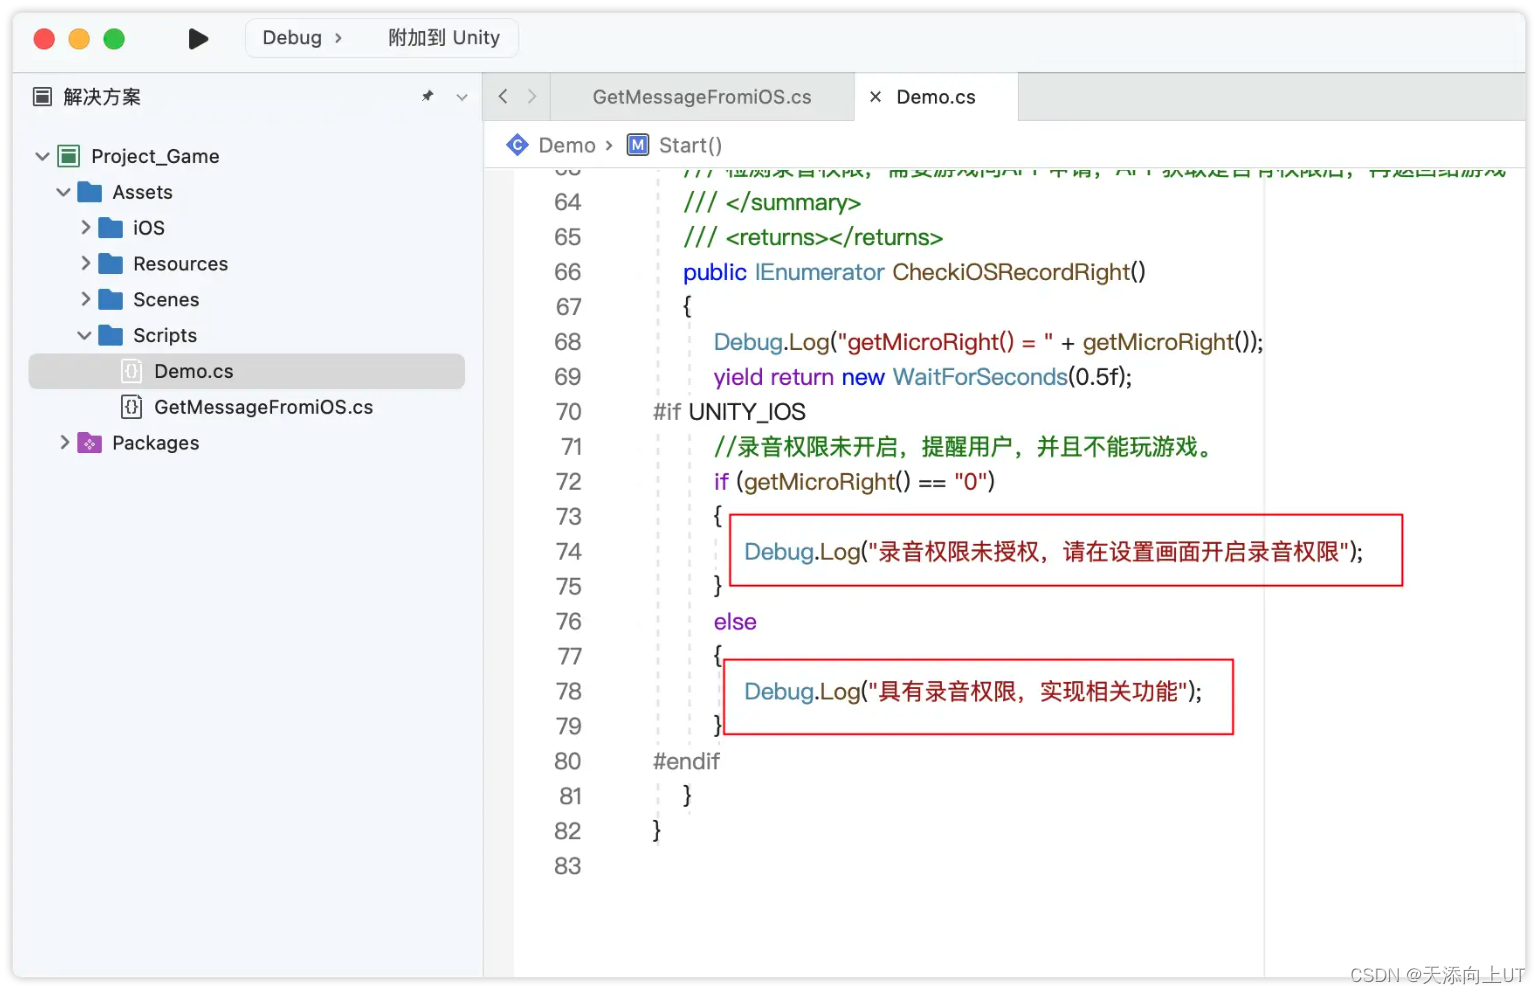This screenshot has width=1540, height=994.
Task: Click the Start() method breadcrumb
Action: tap(690, 145)
